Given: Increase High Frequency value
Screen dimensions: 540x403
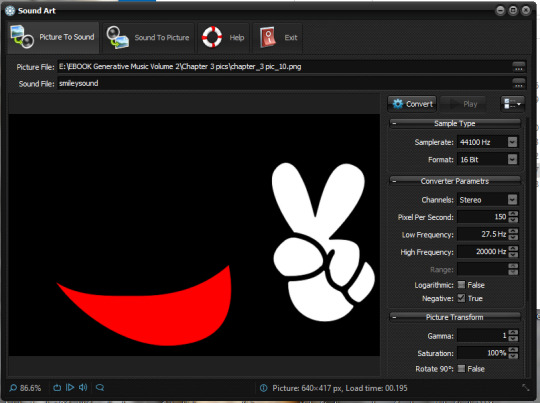Looking at the screenshot, I should click(513, 249).
